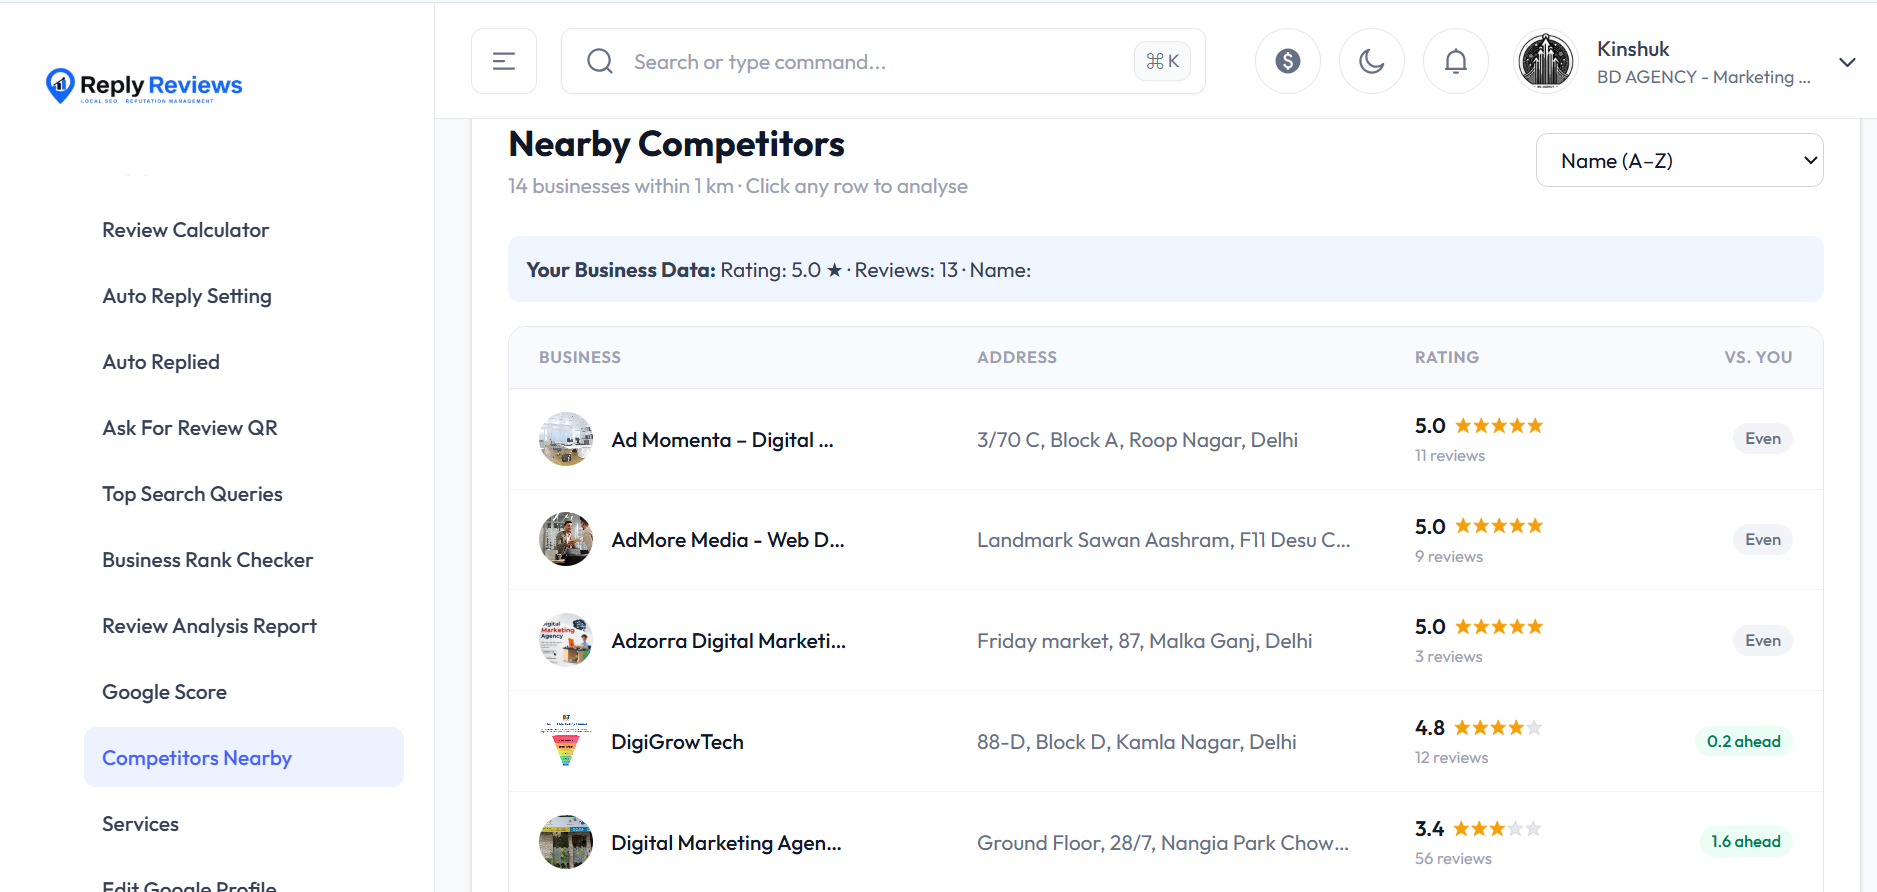Click address 3/70 C, Block A, Roop Nagar
This screenshot has width=1877, height=892.
pos(1137,440)
